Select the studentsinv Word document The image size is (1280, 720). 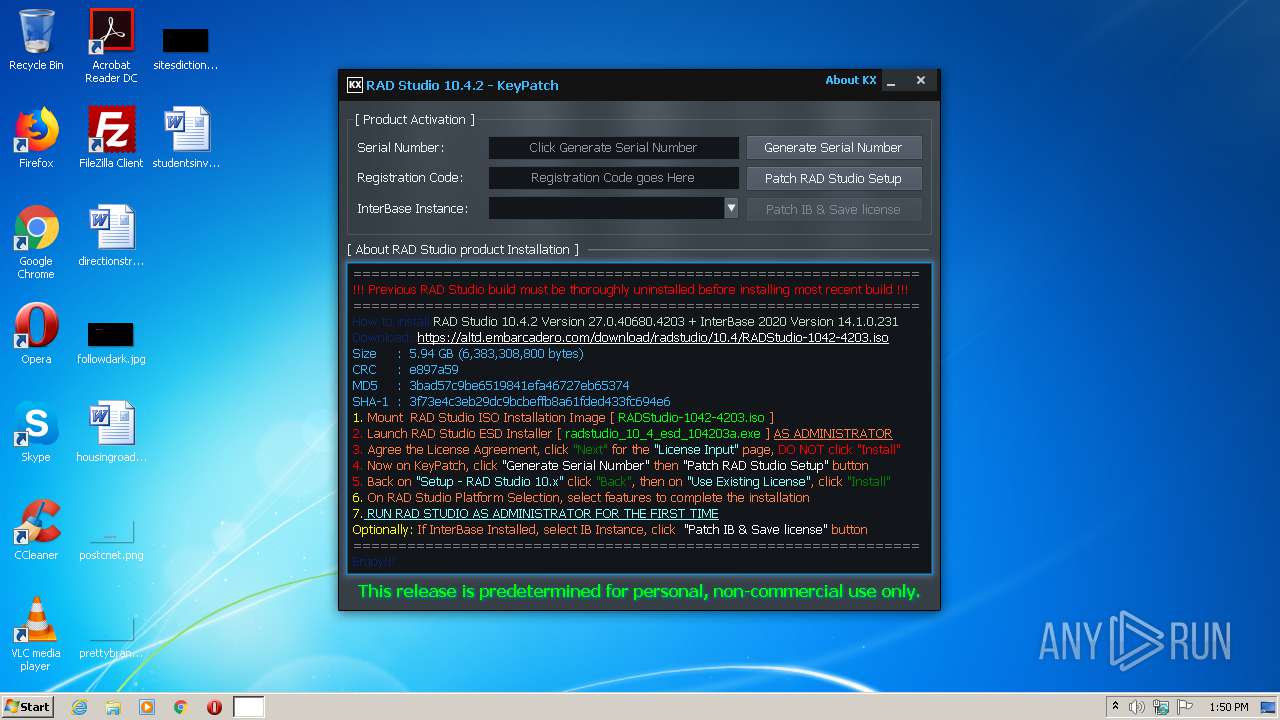186,138
